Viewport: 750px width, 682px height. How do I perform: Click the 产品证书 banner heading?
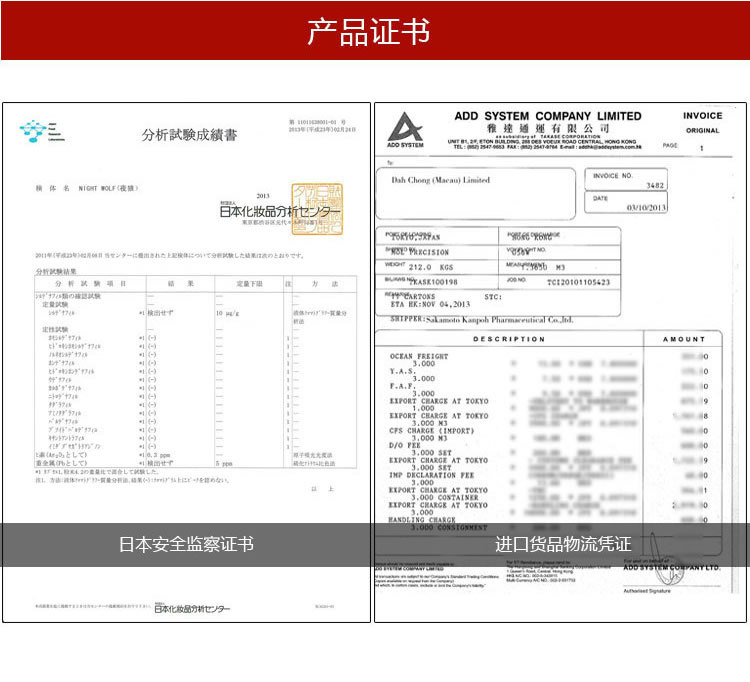(368, 32)
